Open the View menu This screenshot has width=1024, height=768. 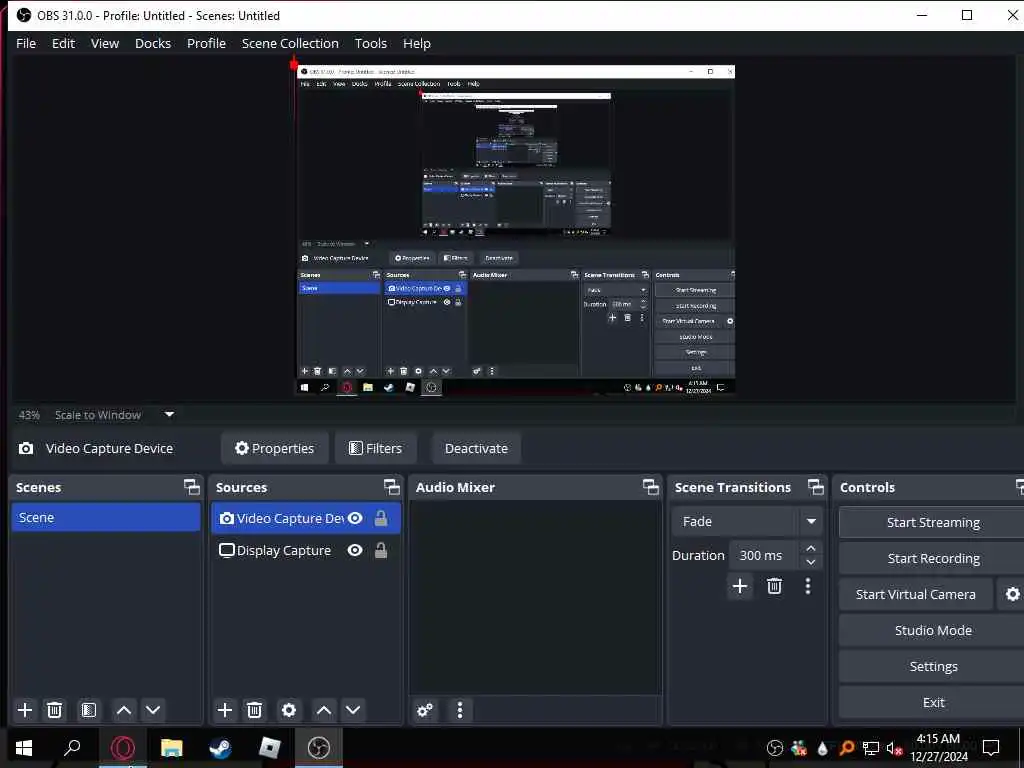point(104,43)
